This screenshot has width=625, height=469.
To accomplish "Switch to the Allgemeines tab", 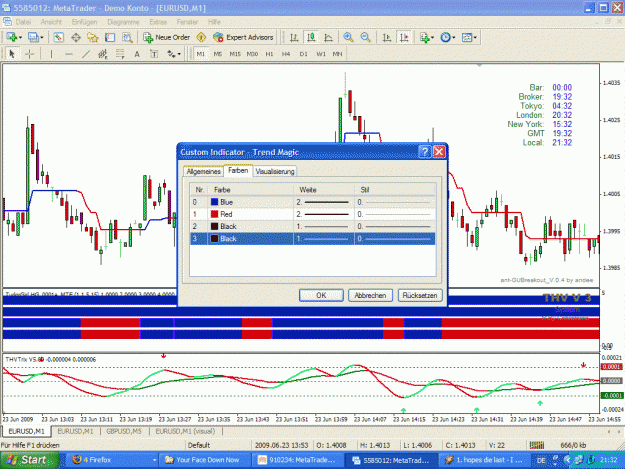I will coord(203,171).
